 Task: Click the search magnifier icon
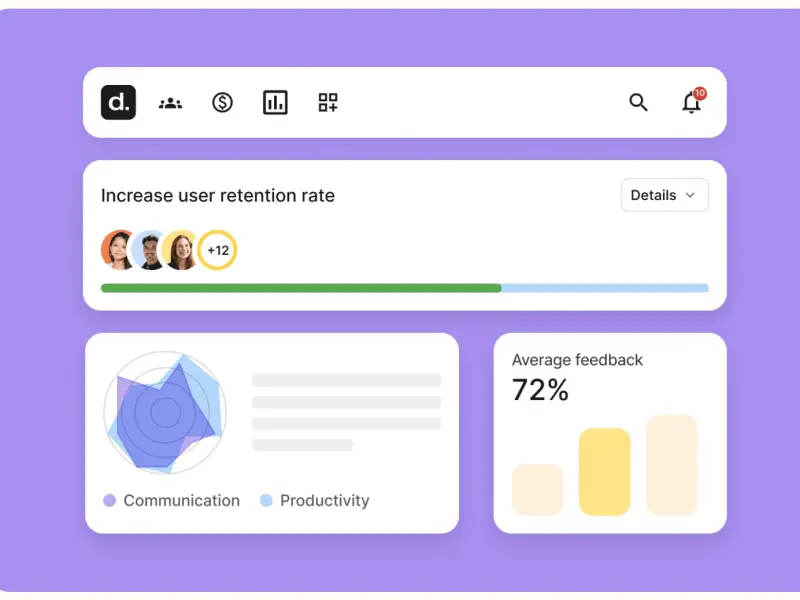(638, 102)
